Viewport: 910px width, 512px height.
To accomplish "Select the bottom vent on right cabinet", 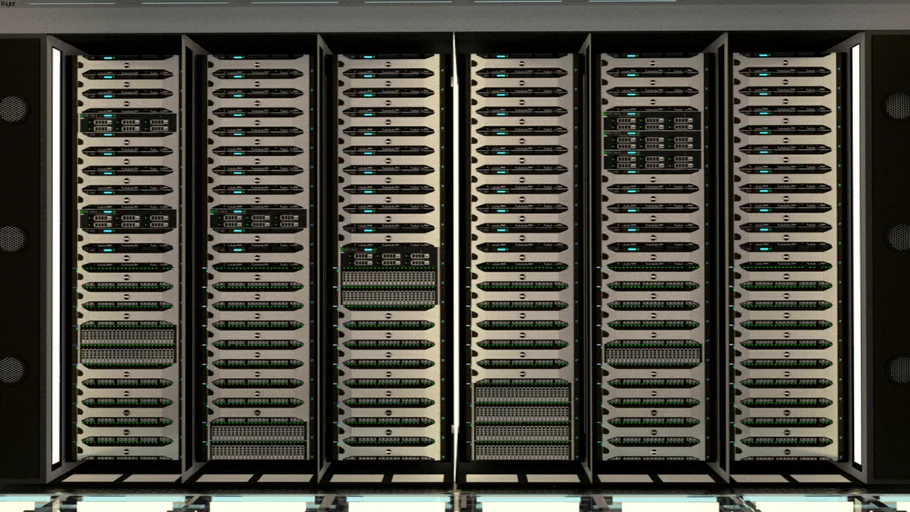I will (x=897, y=369).
